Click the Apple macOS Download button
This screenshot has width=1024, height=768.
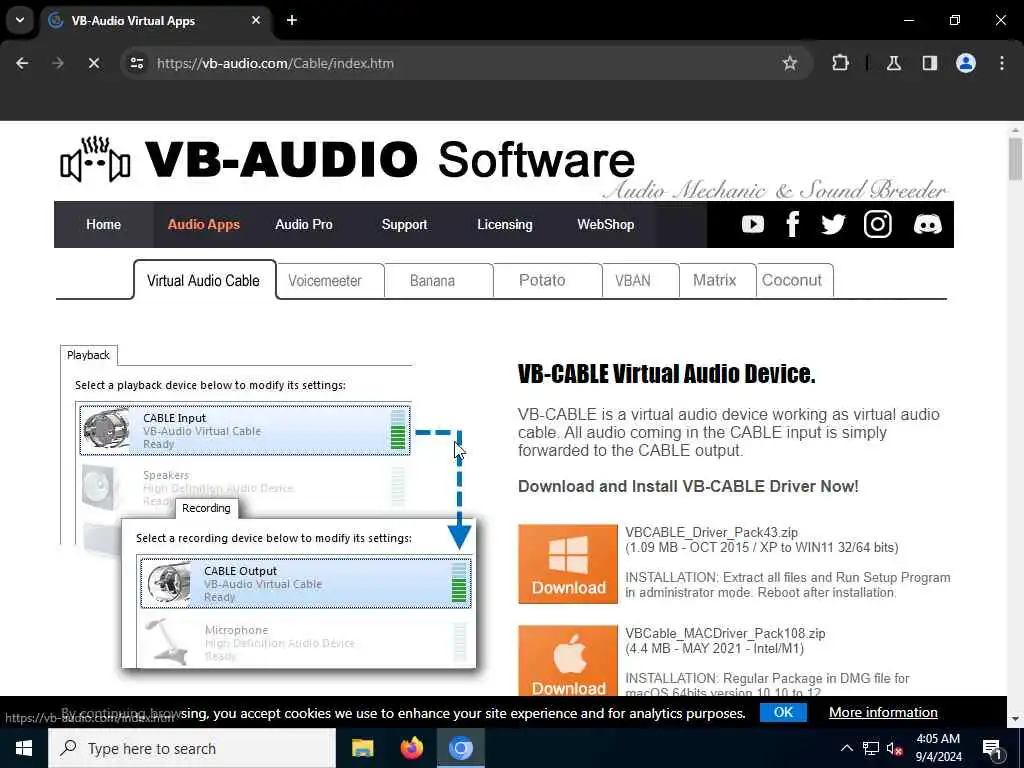pos(568,661)
